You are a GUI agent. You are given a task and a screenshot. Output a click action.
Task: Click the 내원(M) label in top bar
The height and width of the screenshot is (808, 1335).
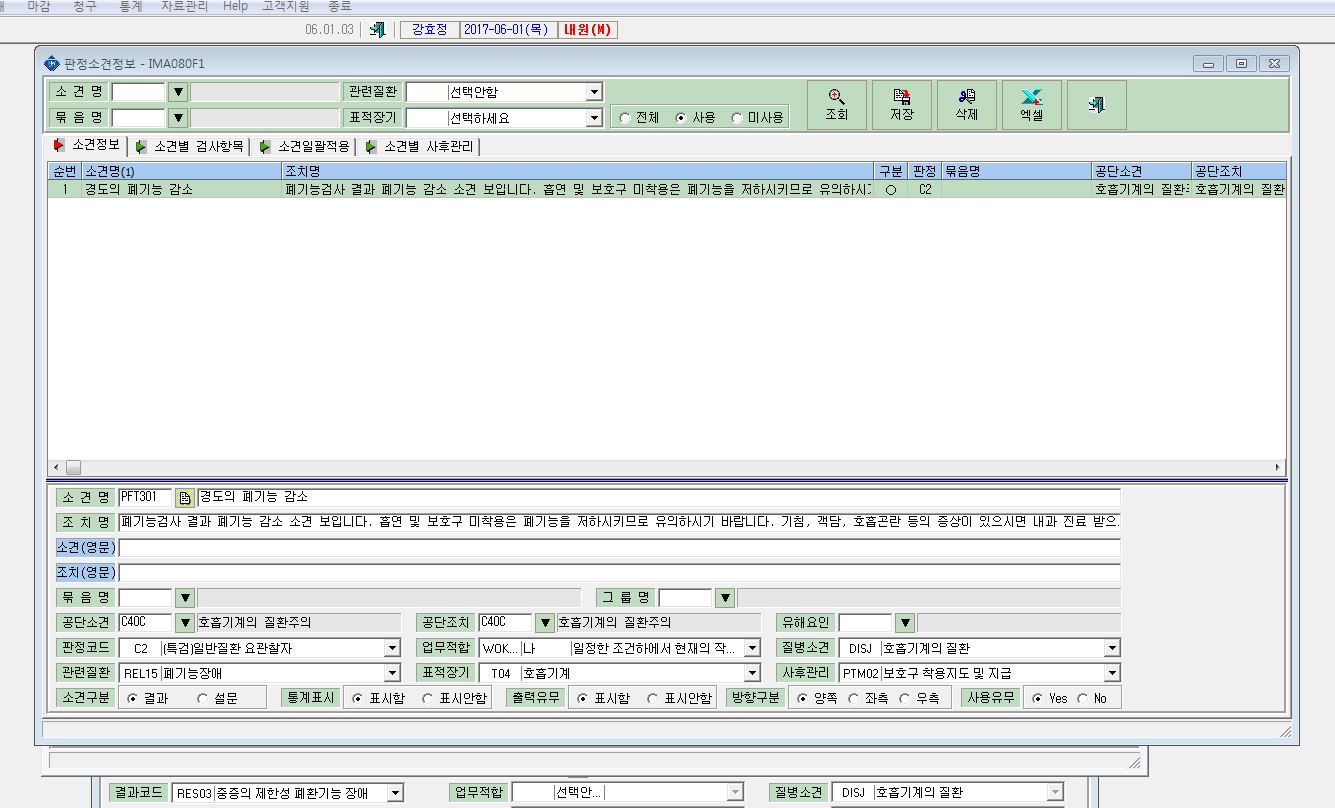pos(587,30)
